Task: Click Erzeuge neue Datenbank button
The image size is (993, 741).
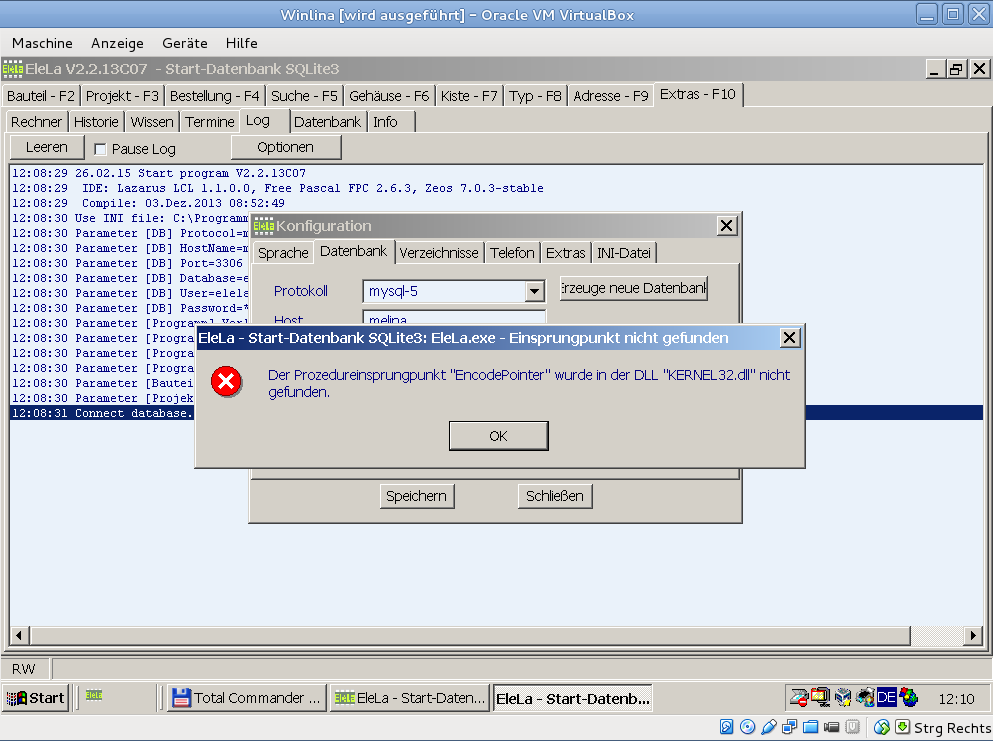Action: (x=634, y=288)
